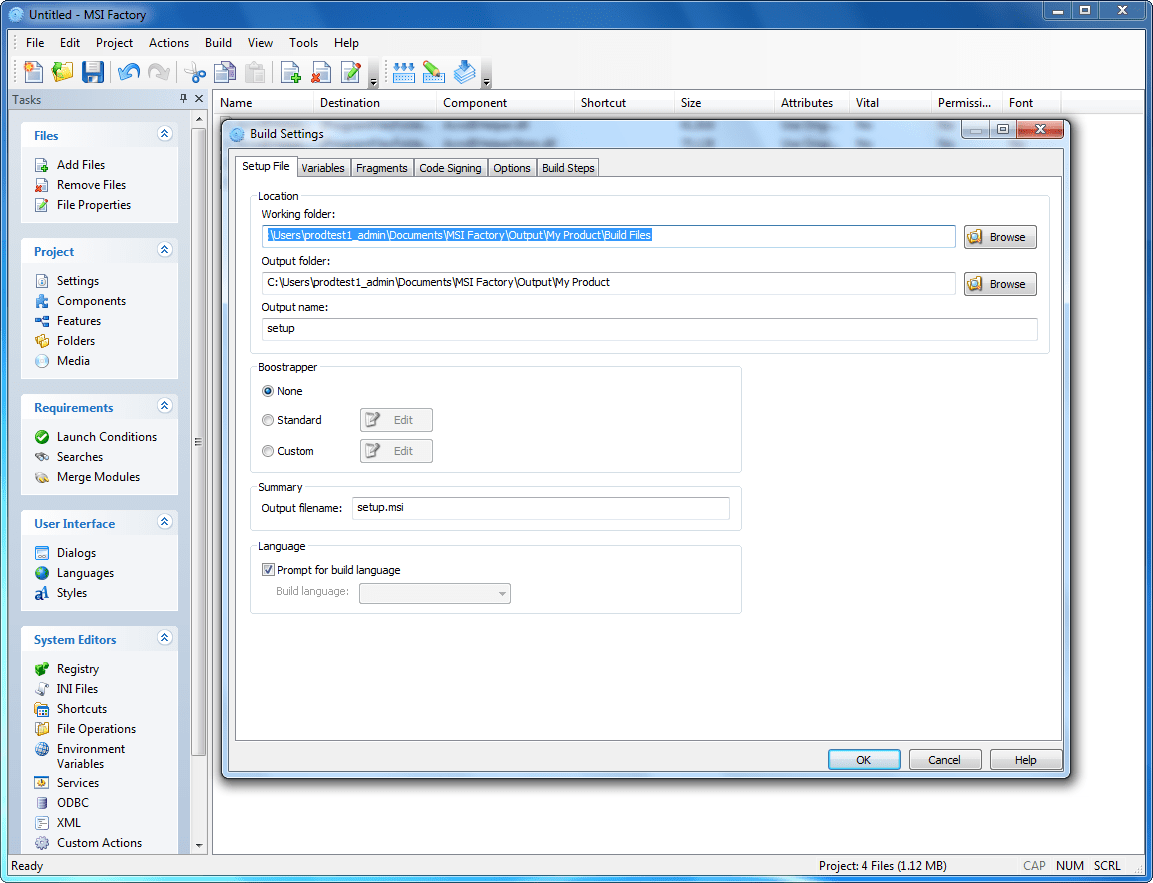Uncheck Prompt for build language
Viewport: 1153px width, 883px height.
[268, 570]
